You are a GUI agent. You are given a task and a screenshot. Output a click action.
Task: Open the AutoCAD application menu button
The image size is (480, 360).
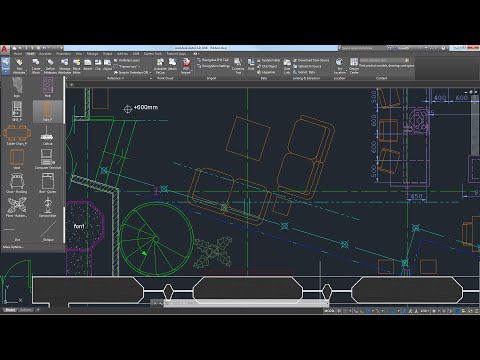pos(4,49)
